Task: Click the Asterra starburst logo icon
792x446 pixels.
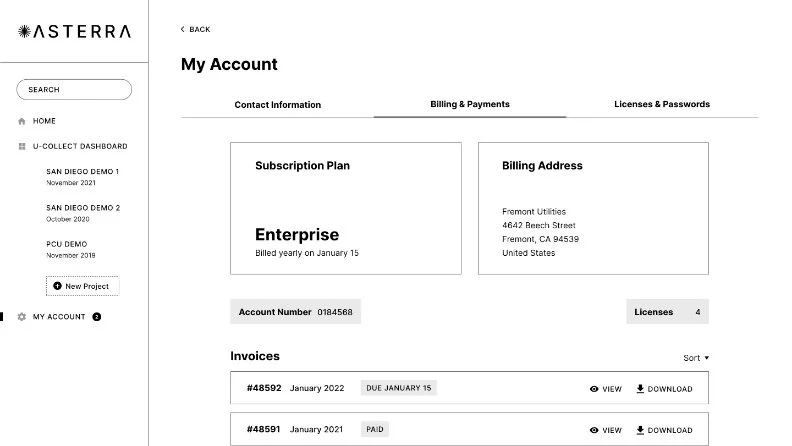Action: [24, 32]
